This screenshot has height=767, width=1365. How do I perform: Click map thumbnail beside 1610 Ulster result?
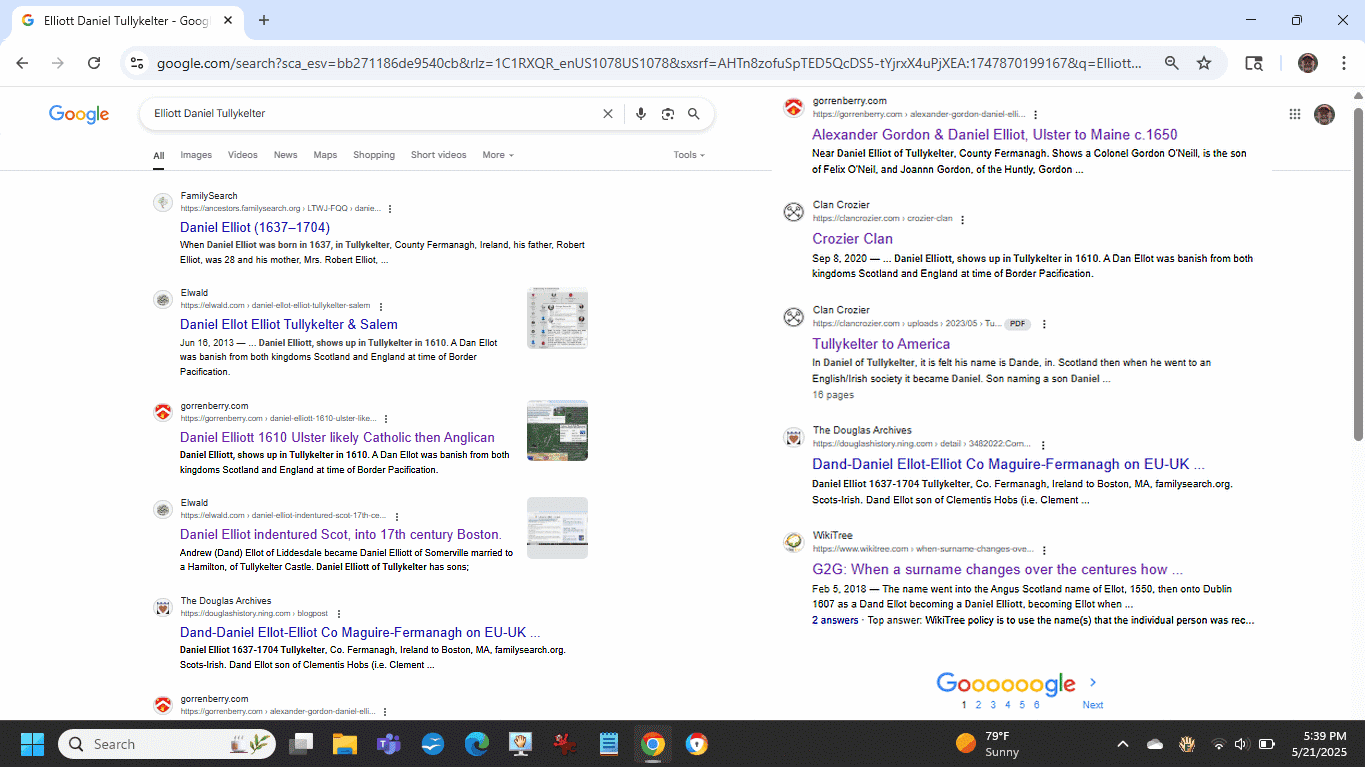click(x=557, y=431)
